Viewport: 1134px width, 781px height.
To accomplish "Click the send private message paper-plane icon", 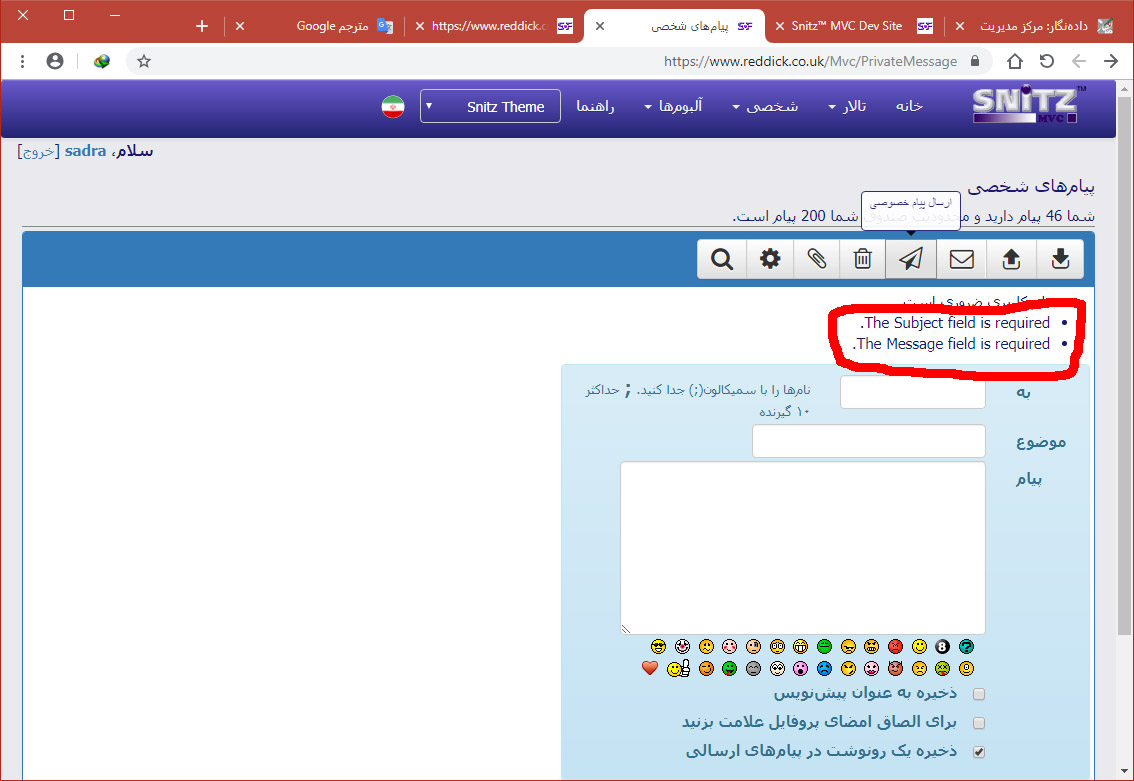I will click(910, 260).
